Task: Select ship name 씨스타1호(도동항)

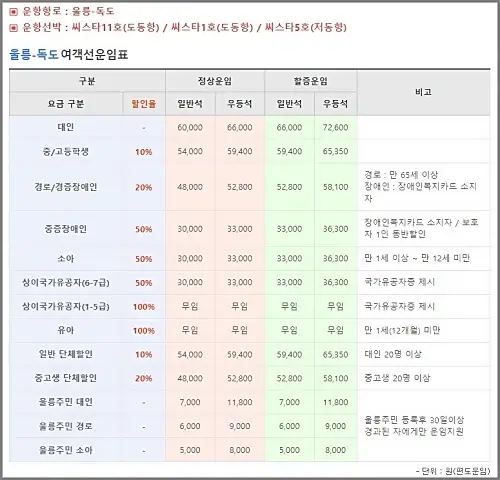Action: (212, 27)
